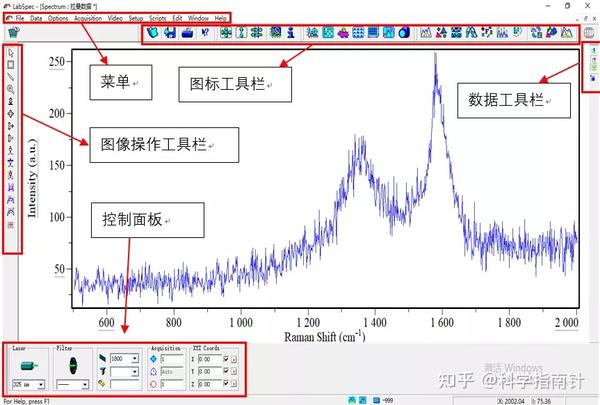Click the I: 75.36 status bar readout
This screenshot has height=405, width=600.
tap(541, 401)
